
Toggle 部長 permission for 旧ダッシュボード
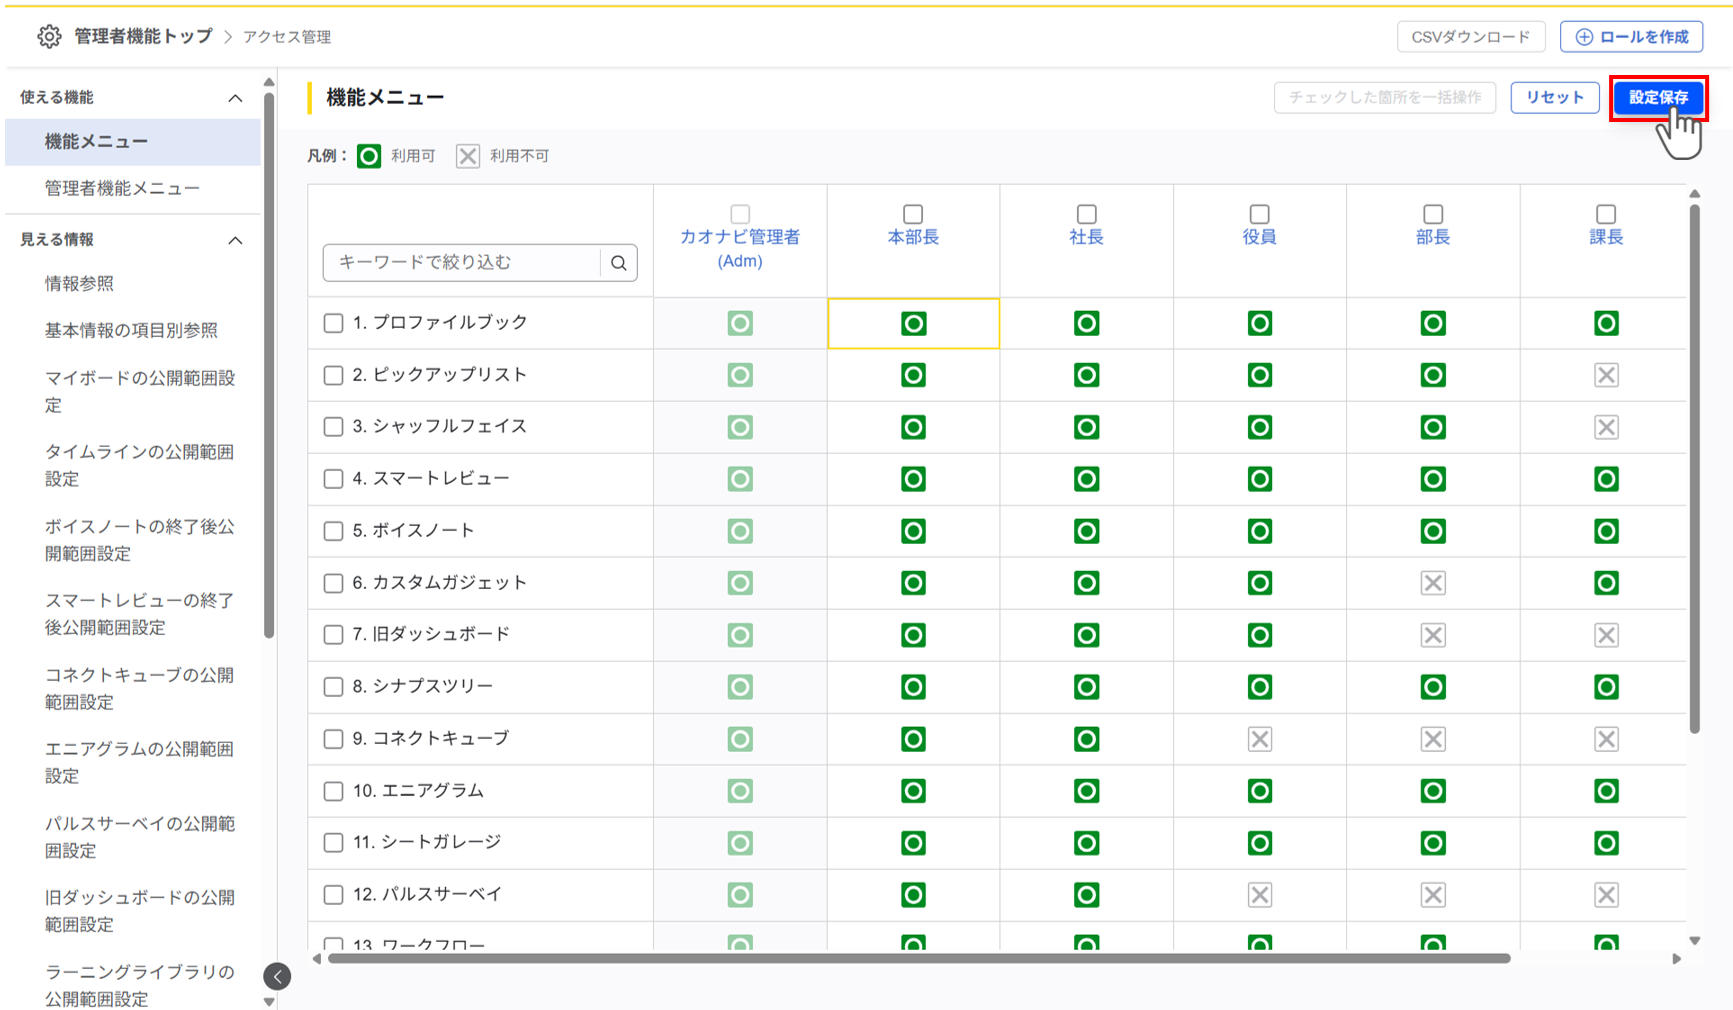(1433, 635)
